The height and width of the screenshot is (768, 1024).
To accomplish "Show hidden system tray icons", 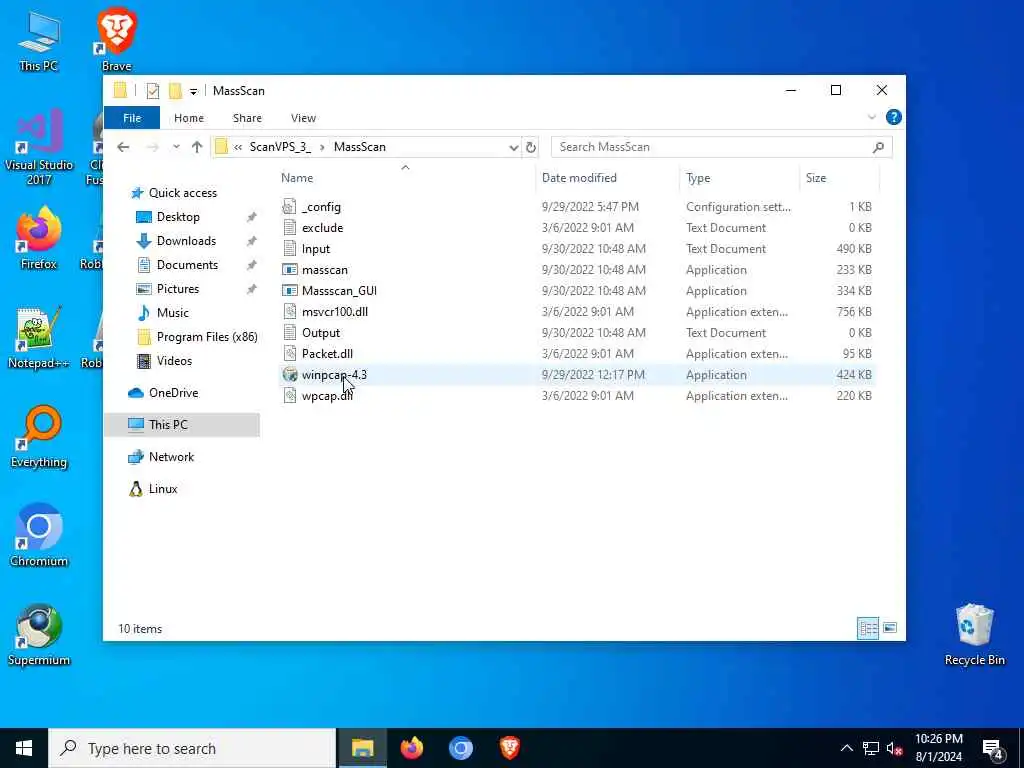I will [x=846, y=748].
